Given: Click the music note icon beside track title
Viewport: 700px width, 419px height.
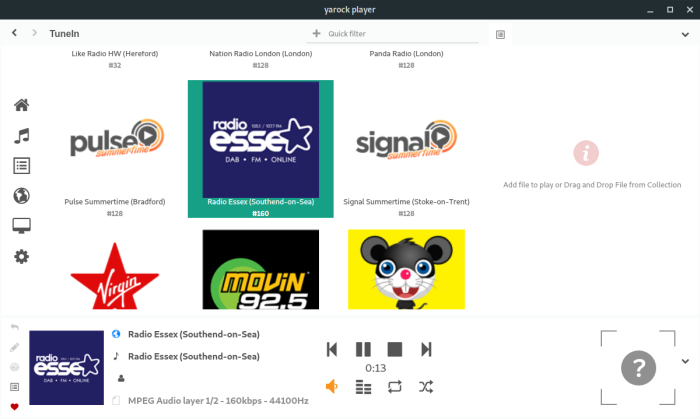Looking at the screenshot, I should tap(116, 356).
